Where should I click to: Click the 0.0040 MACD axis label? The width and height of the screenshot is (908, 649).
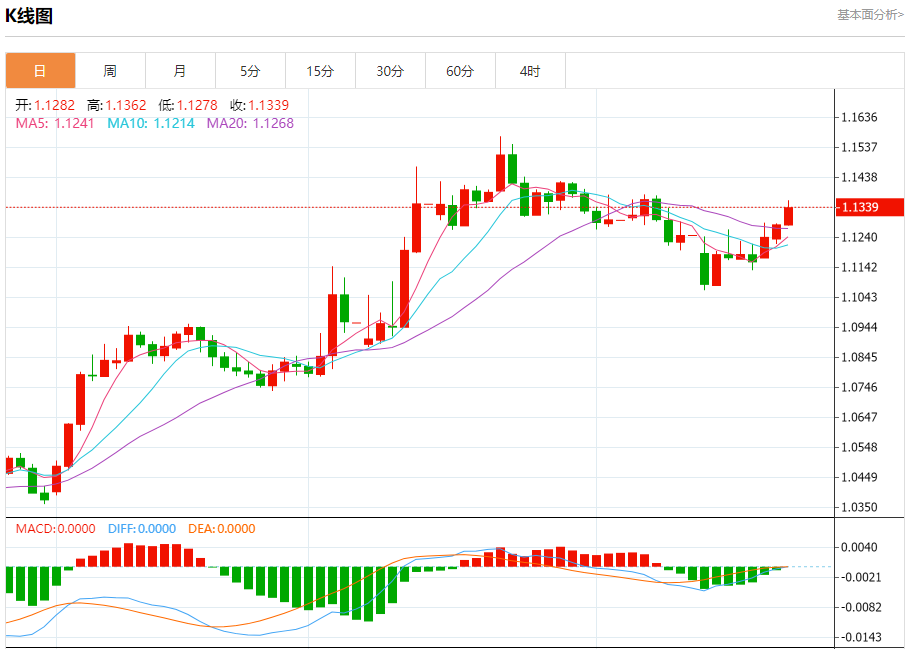[859, 548]
